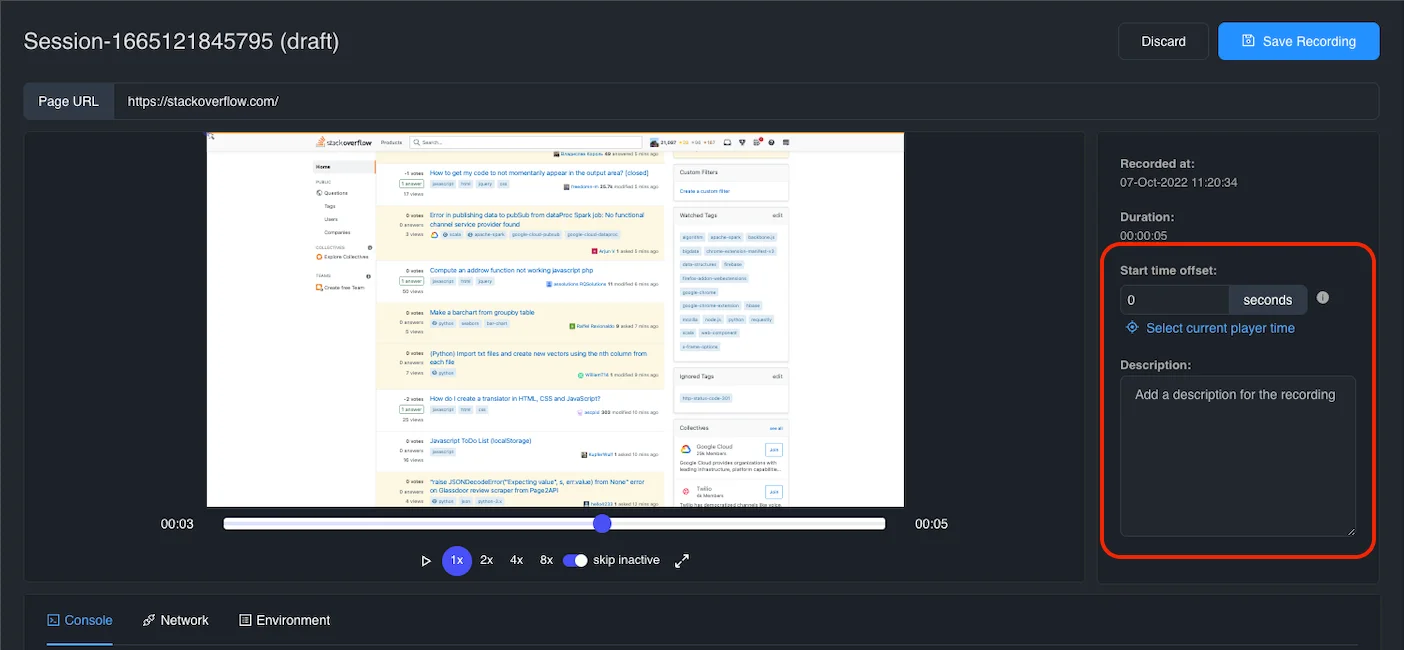Click the http-status-code-301 ignored tag
The height and width of the screenshot is (650, 1404).
point(706,398)
